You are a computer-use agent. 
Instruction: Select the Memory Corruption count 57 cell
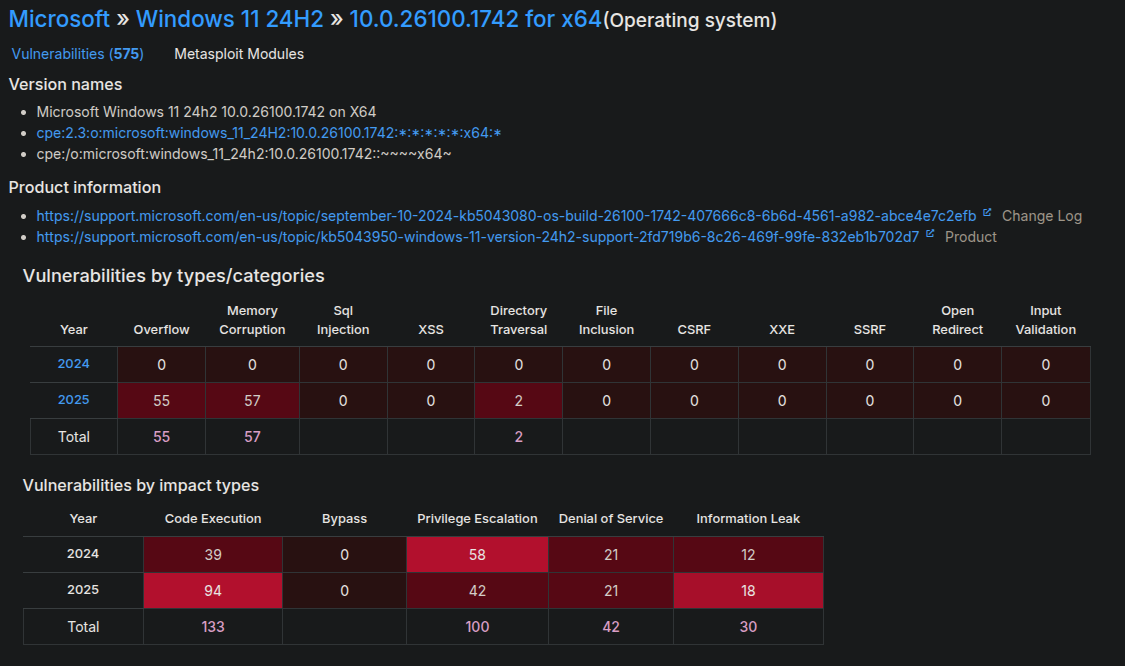[x=252, y=399]
